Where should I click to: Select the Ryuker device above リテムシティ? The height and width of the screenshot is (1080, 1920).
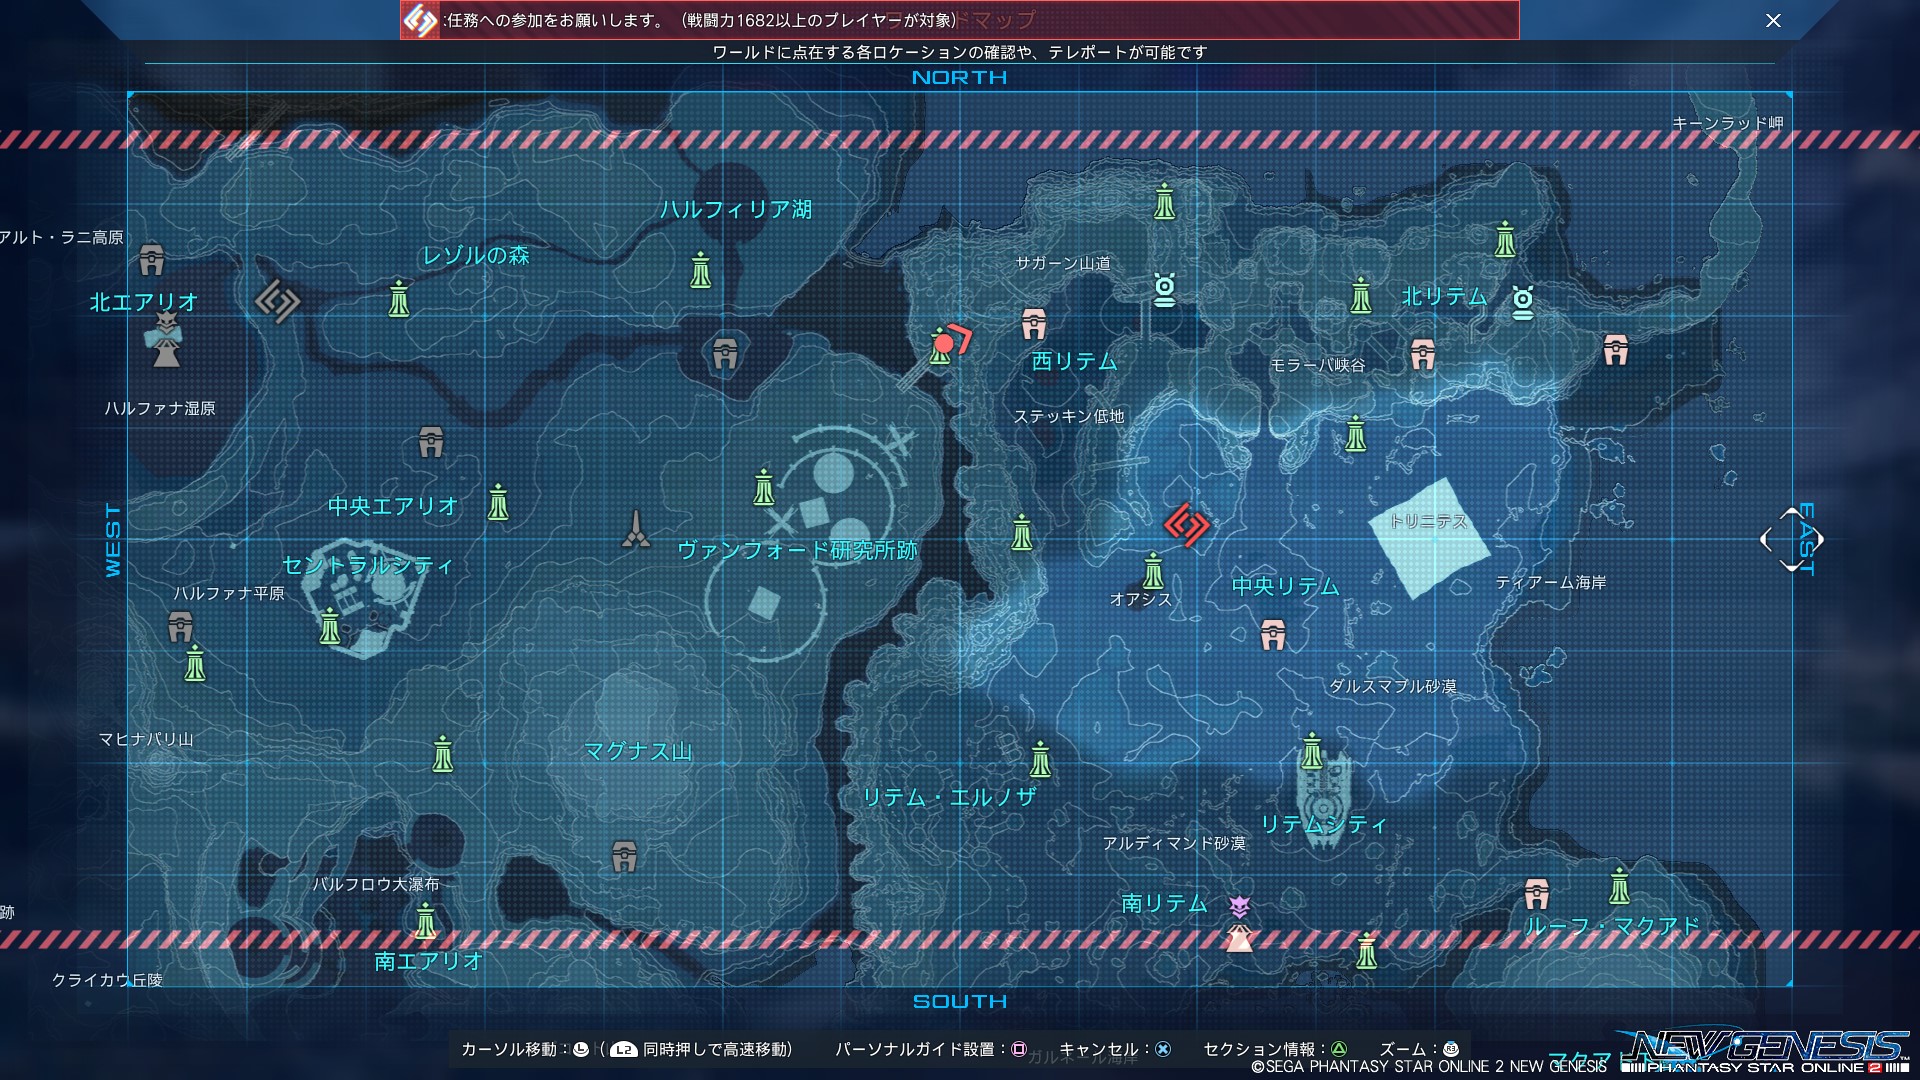pos(1312,751)
